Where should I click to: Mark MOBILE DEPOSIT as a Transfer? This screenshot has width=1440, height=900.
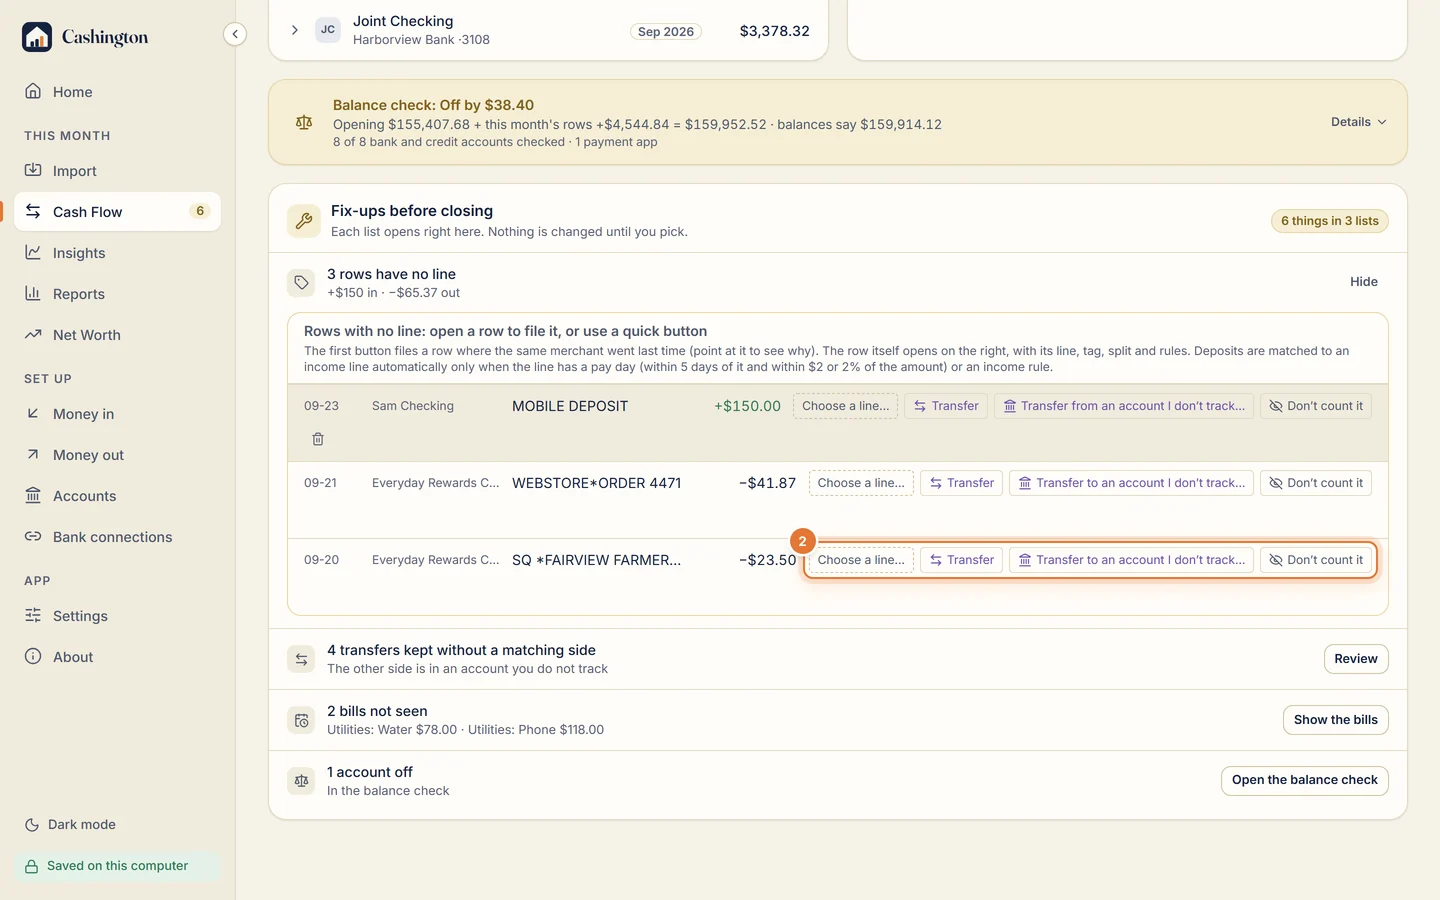tap(946, 406)
